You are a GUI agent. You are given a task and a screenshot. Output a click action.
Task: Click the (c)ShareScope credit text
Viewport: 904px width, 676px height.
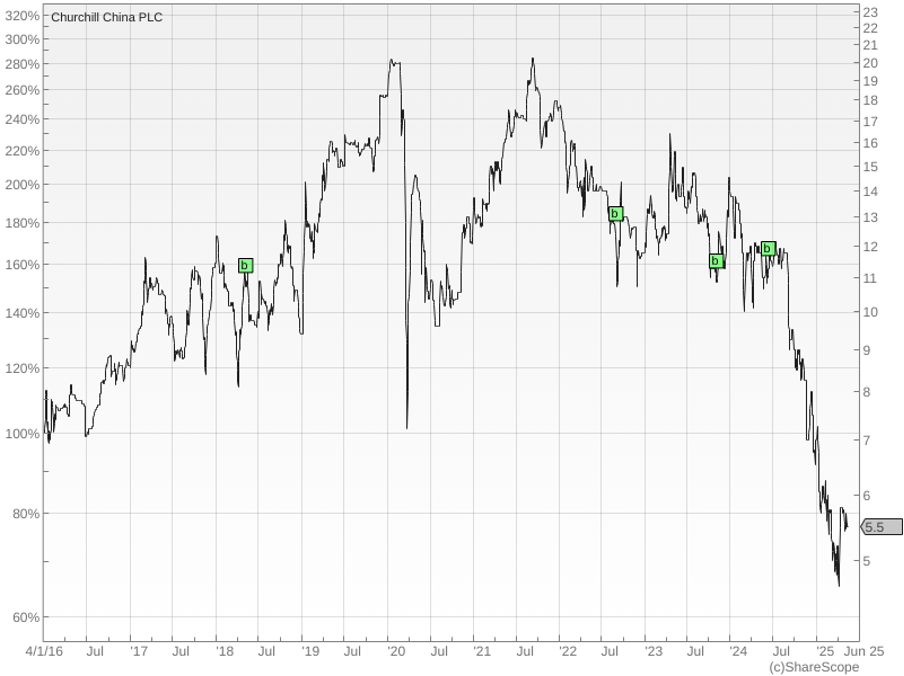coord(813,667)
